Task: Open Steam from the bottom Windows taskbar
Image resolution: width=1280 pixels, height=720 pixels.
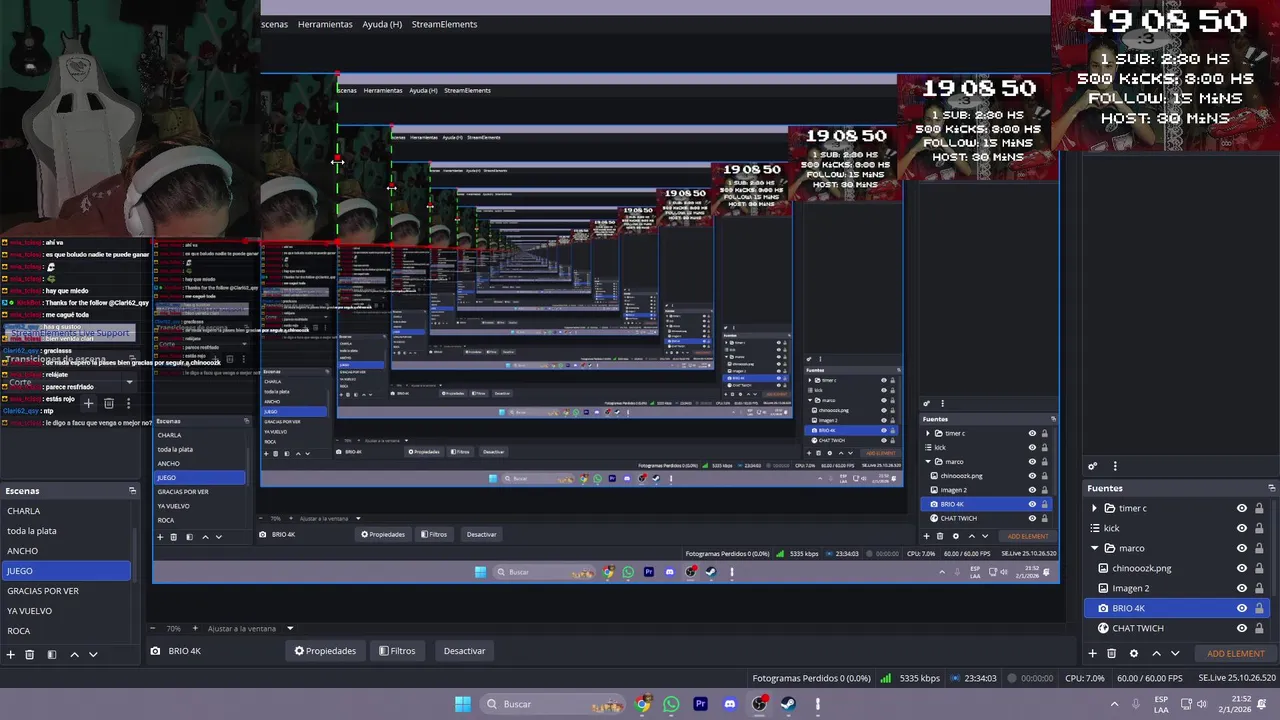Action: coord(788,704)
